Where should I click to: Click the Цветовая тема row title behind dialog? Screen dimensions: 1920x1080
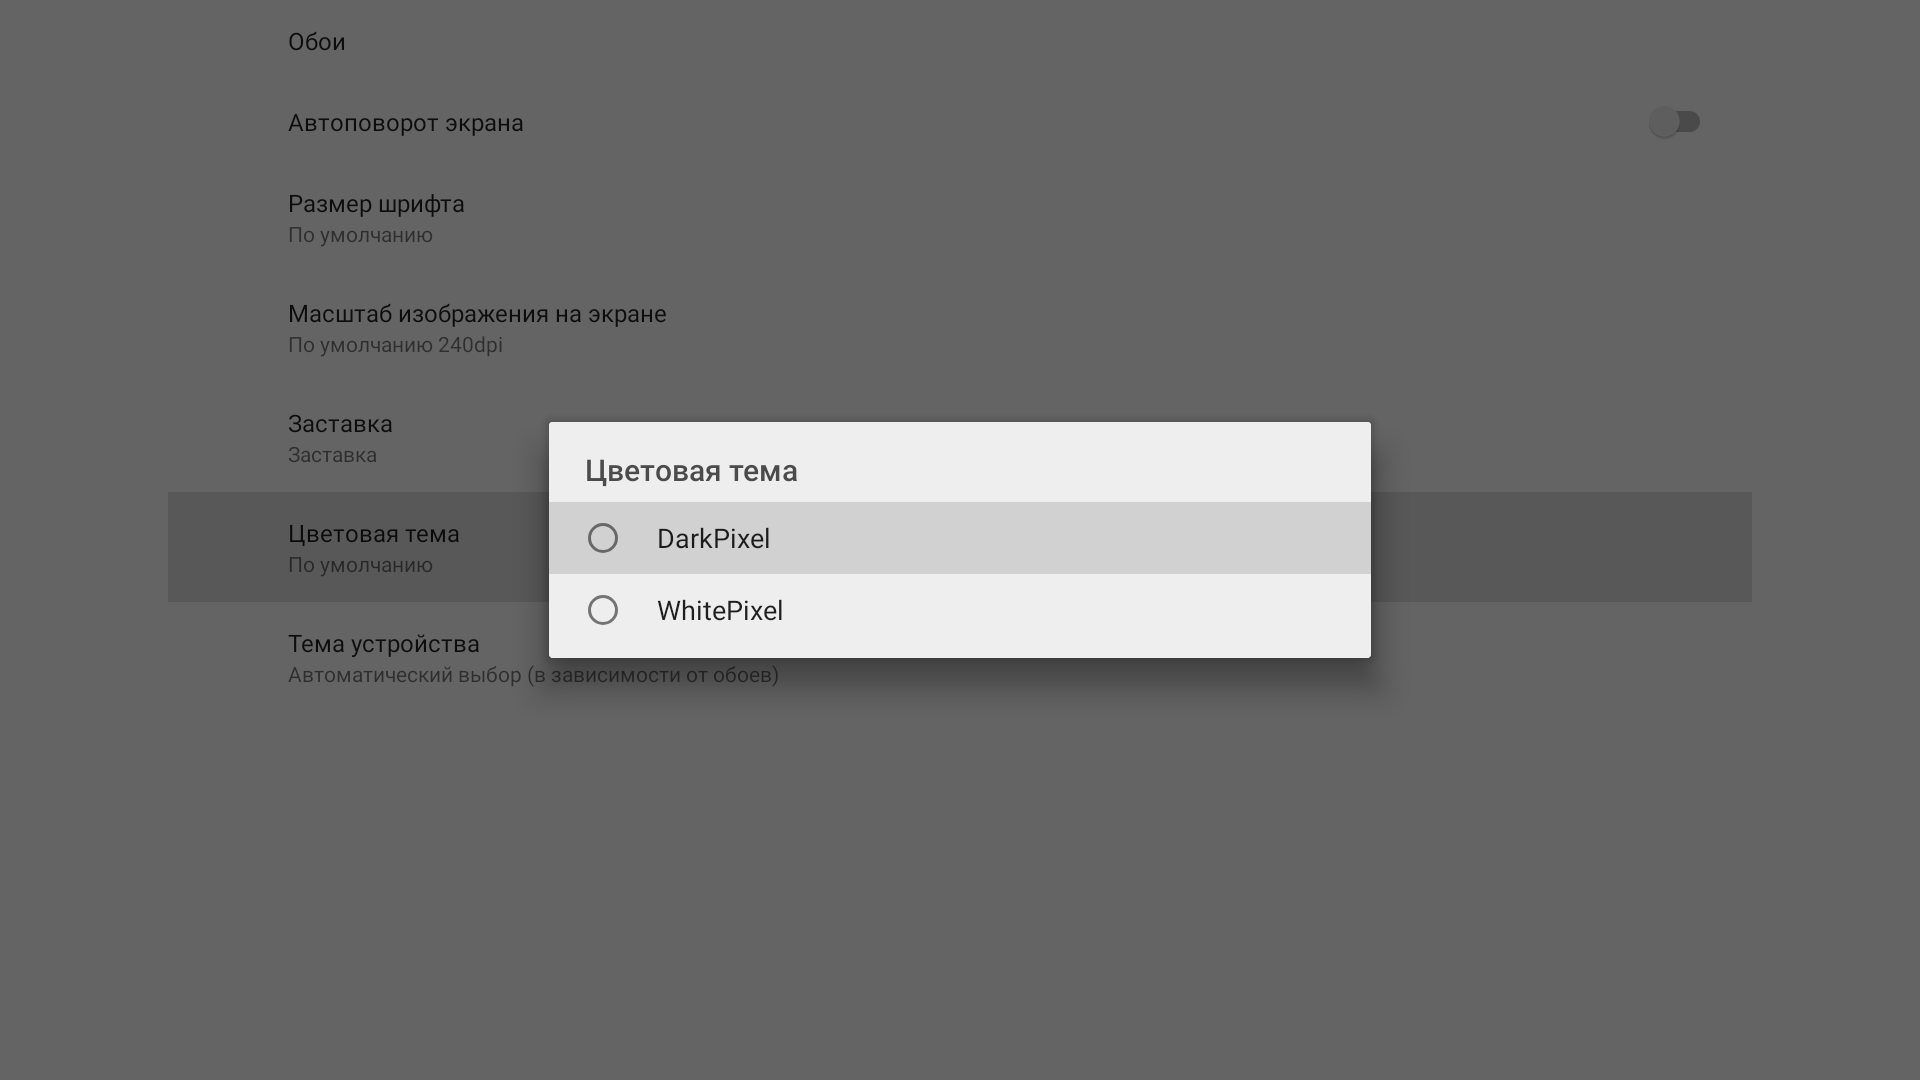point(373,534)
